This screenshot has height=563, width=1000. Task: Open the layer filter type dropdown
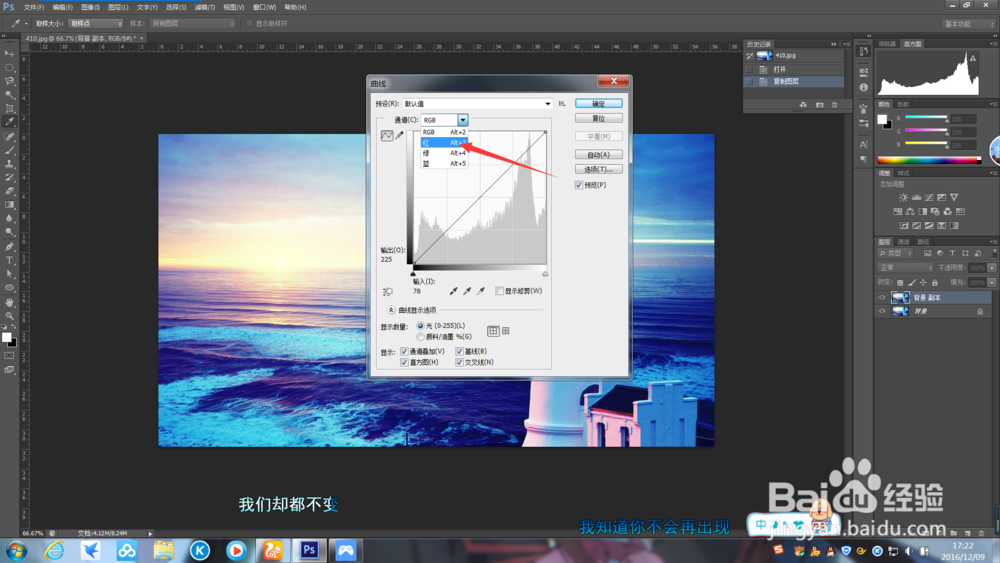pyautogui.click(x=896, y=253)
